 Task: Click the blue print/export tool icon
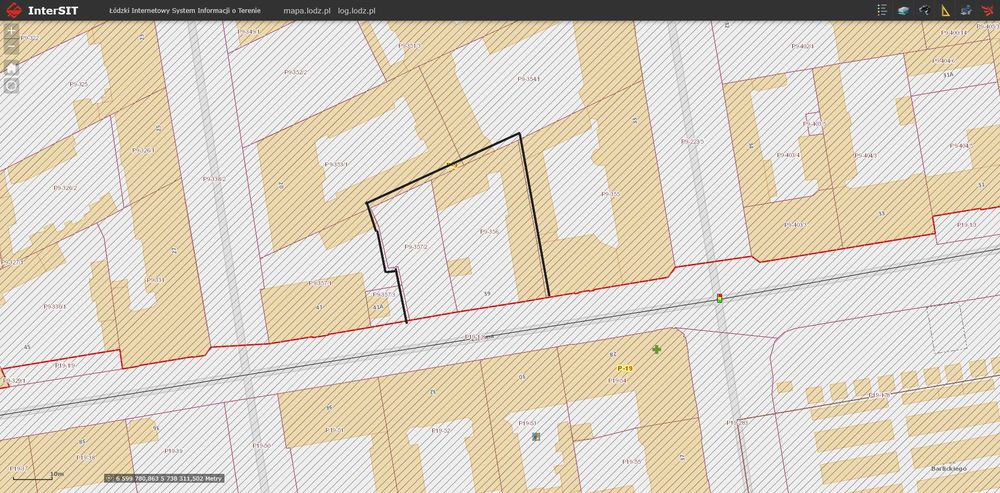pos(966,10)
